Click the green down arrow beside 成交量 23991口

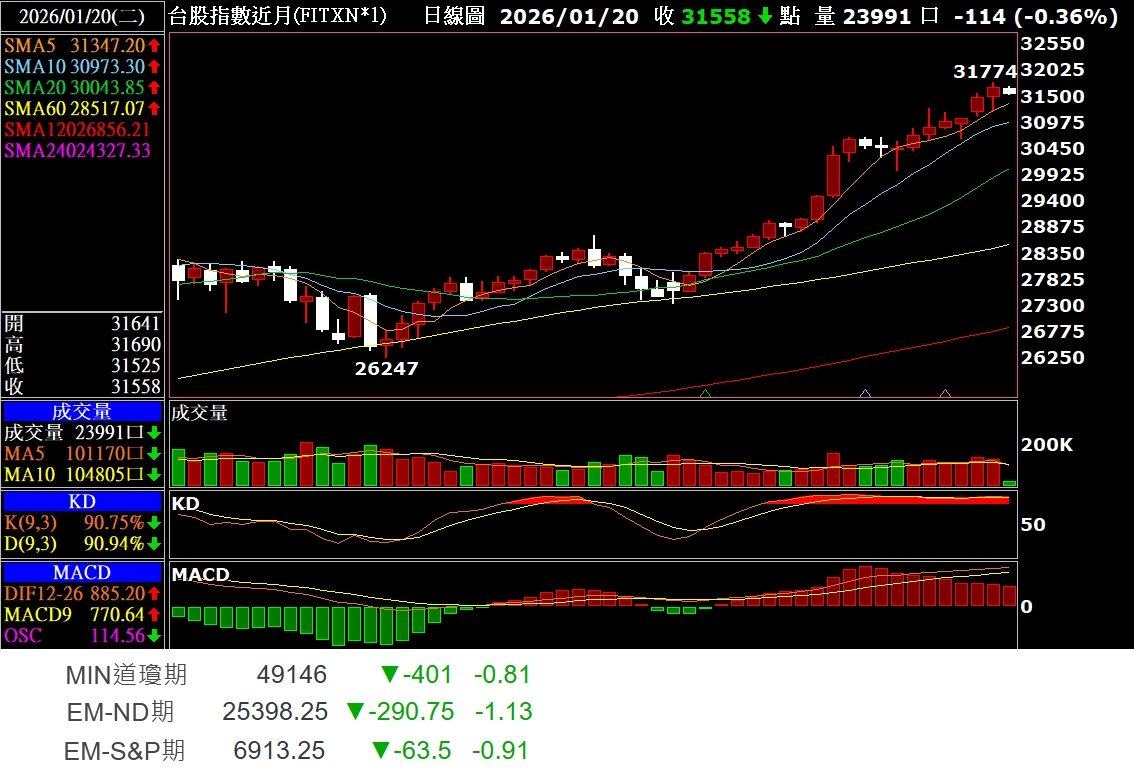coord(154,433)
